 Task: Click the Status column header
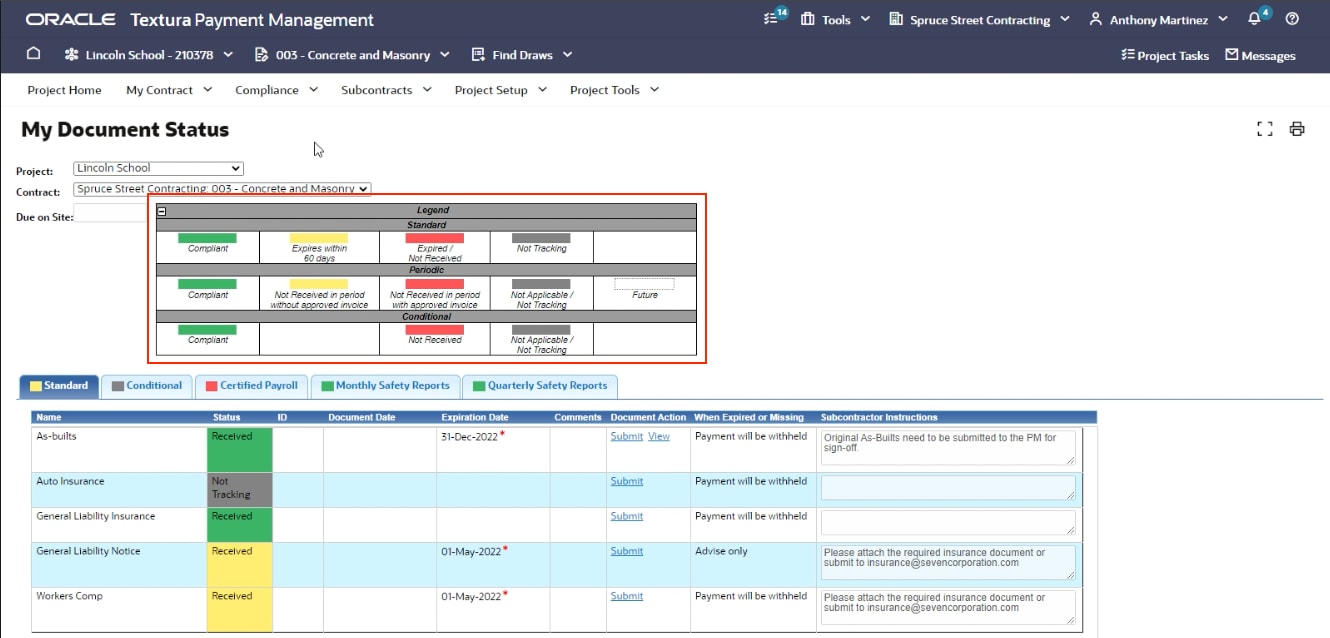coord(227,417)
